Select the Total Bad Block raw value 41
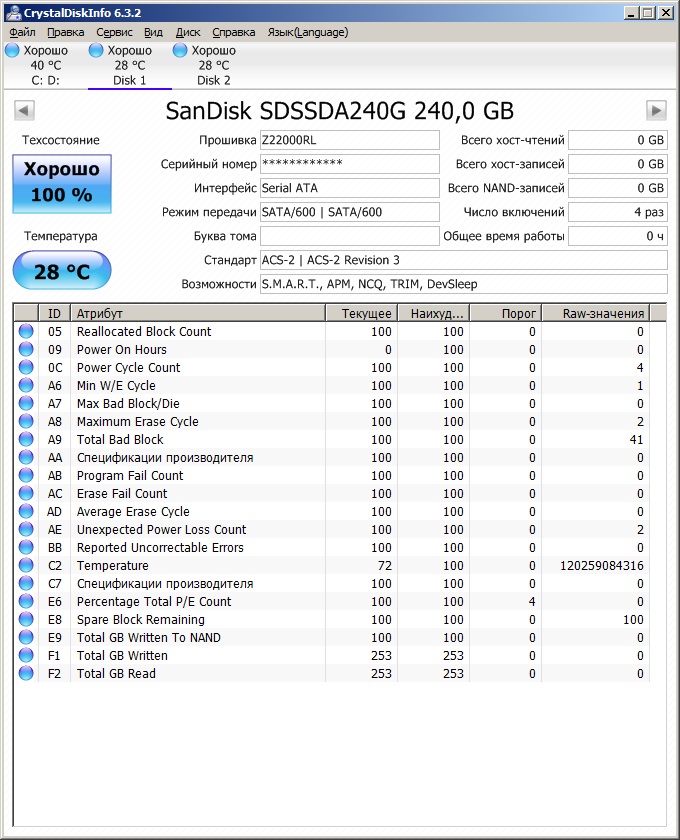The height and width of the screenshot is (840, 680). coord(637,440)
